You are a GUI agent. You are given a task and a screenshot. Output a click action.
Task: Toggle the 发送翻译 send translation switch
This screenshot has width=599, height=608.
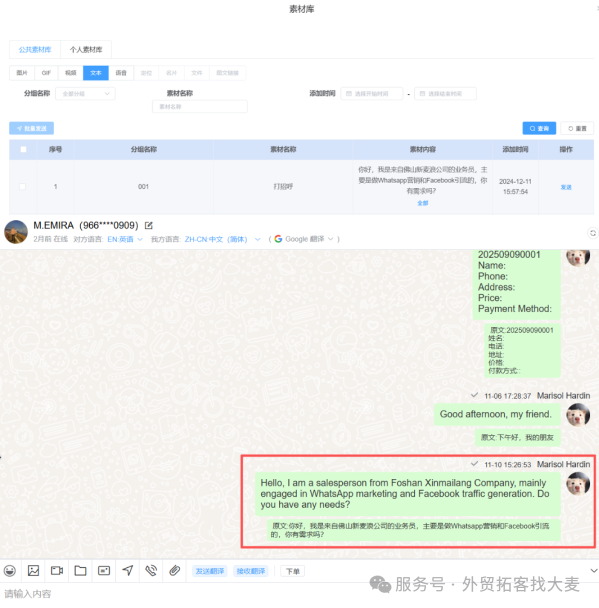click(210, 571)
